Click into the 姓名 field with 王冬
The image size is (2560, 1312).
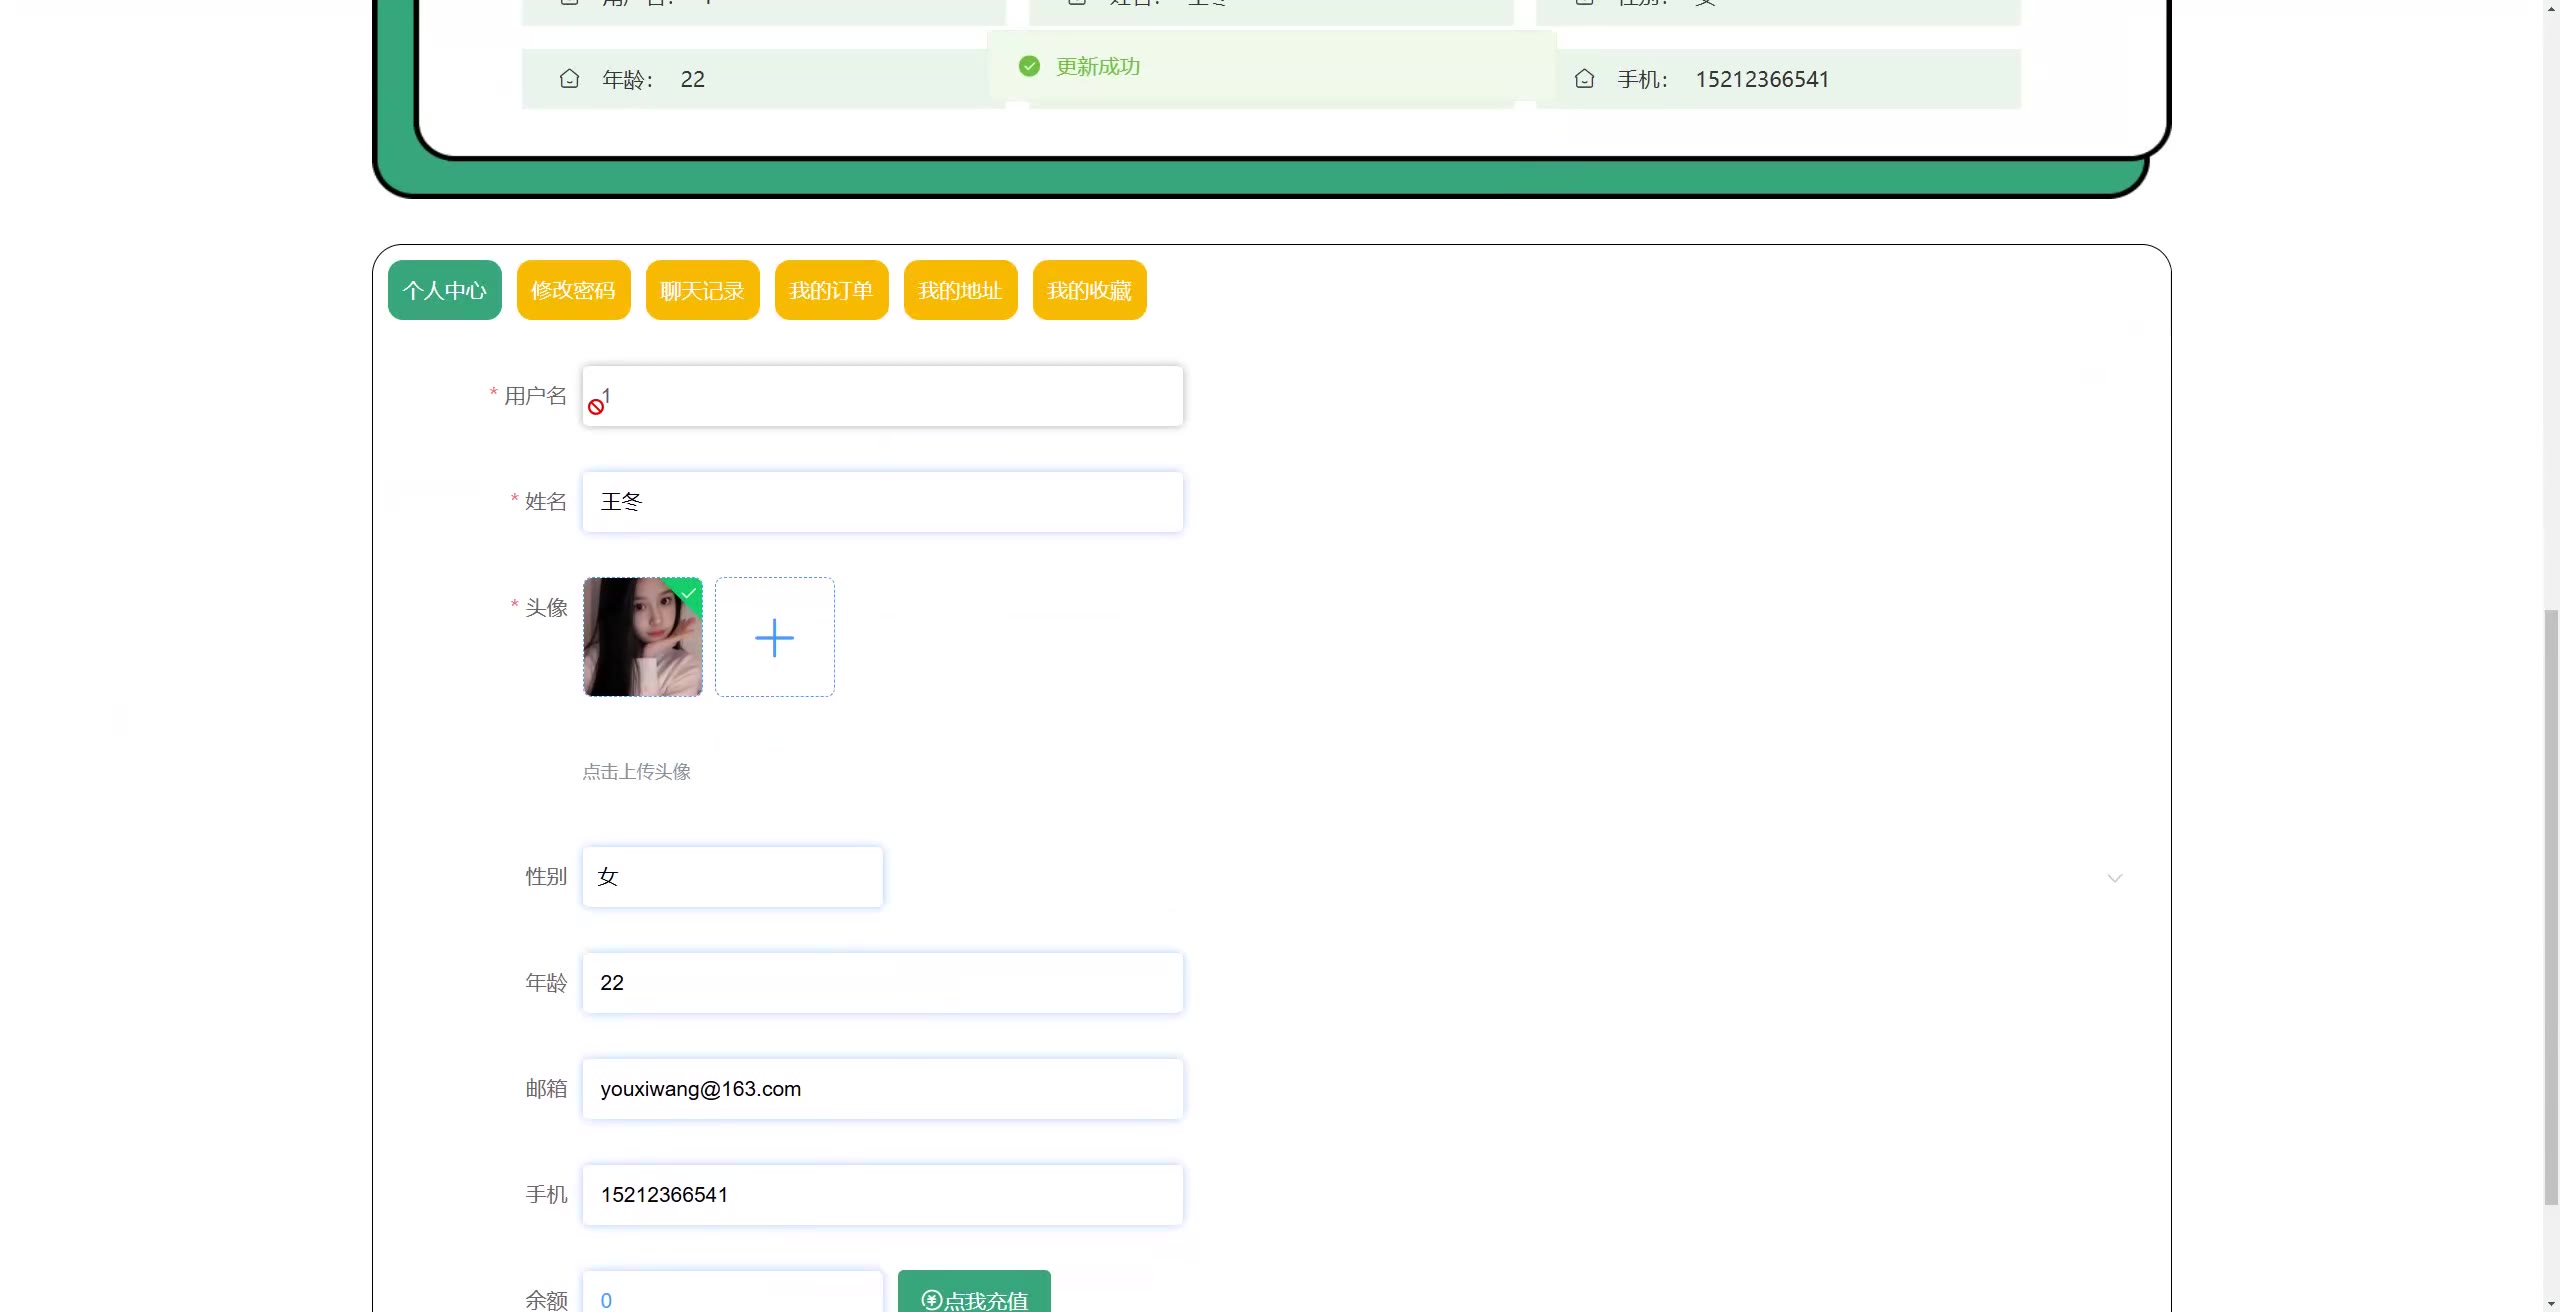(x=882, y=502)
